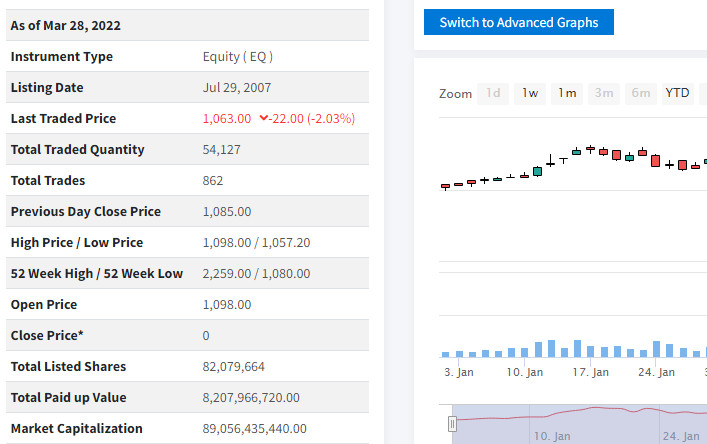Click the 10. Jan axis label

(x=524, y=372)
